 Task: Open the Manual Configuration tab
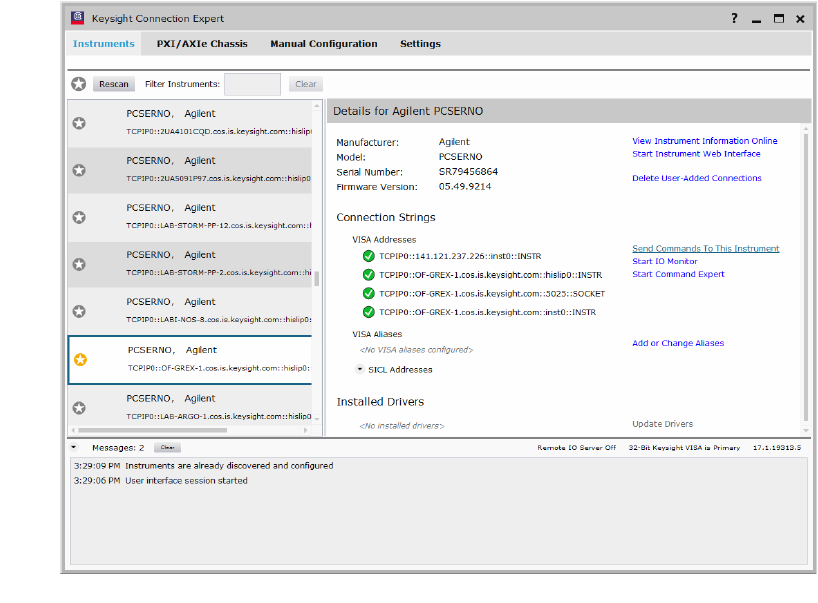[323, 44]
